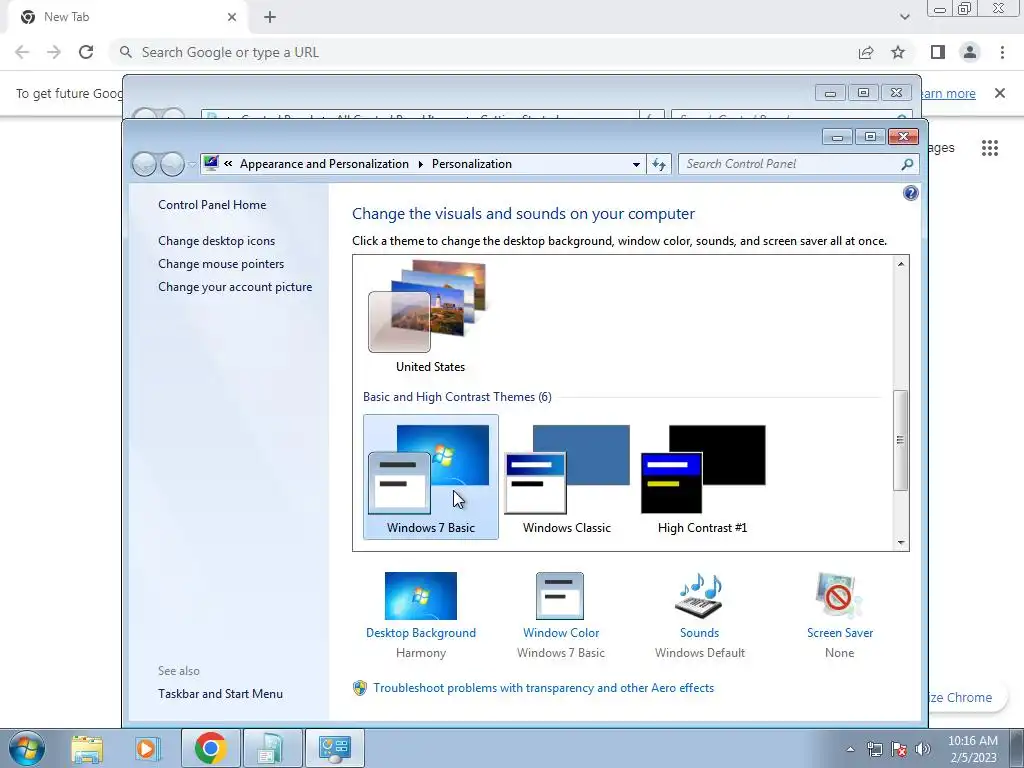Click the Desktop Background text link
Viewport: 1024px width, 768px height.
tap(421, 633)
